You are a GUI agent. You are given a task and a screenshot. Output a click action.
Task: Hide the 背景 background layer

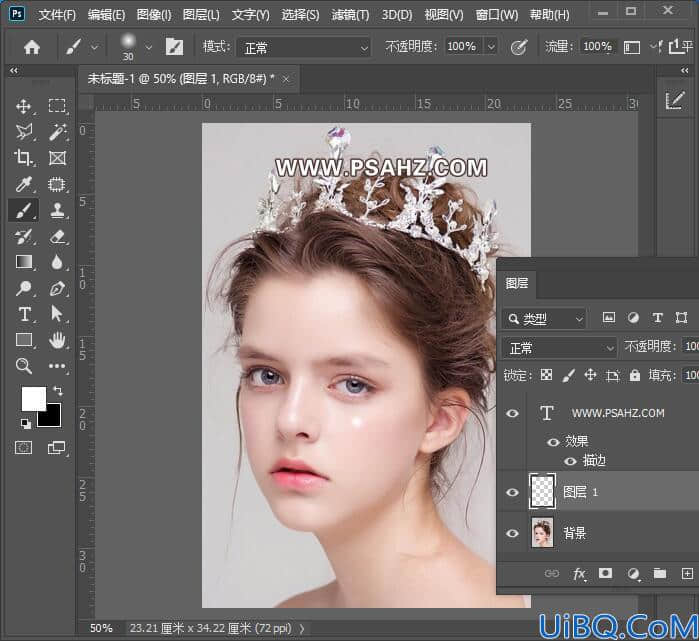(513, 533)
